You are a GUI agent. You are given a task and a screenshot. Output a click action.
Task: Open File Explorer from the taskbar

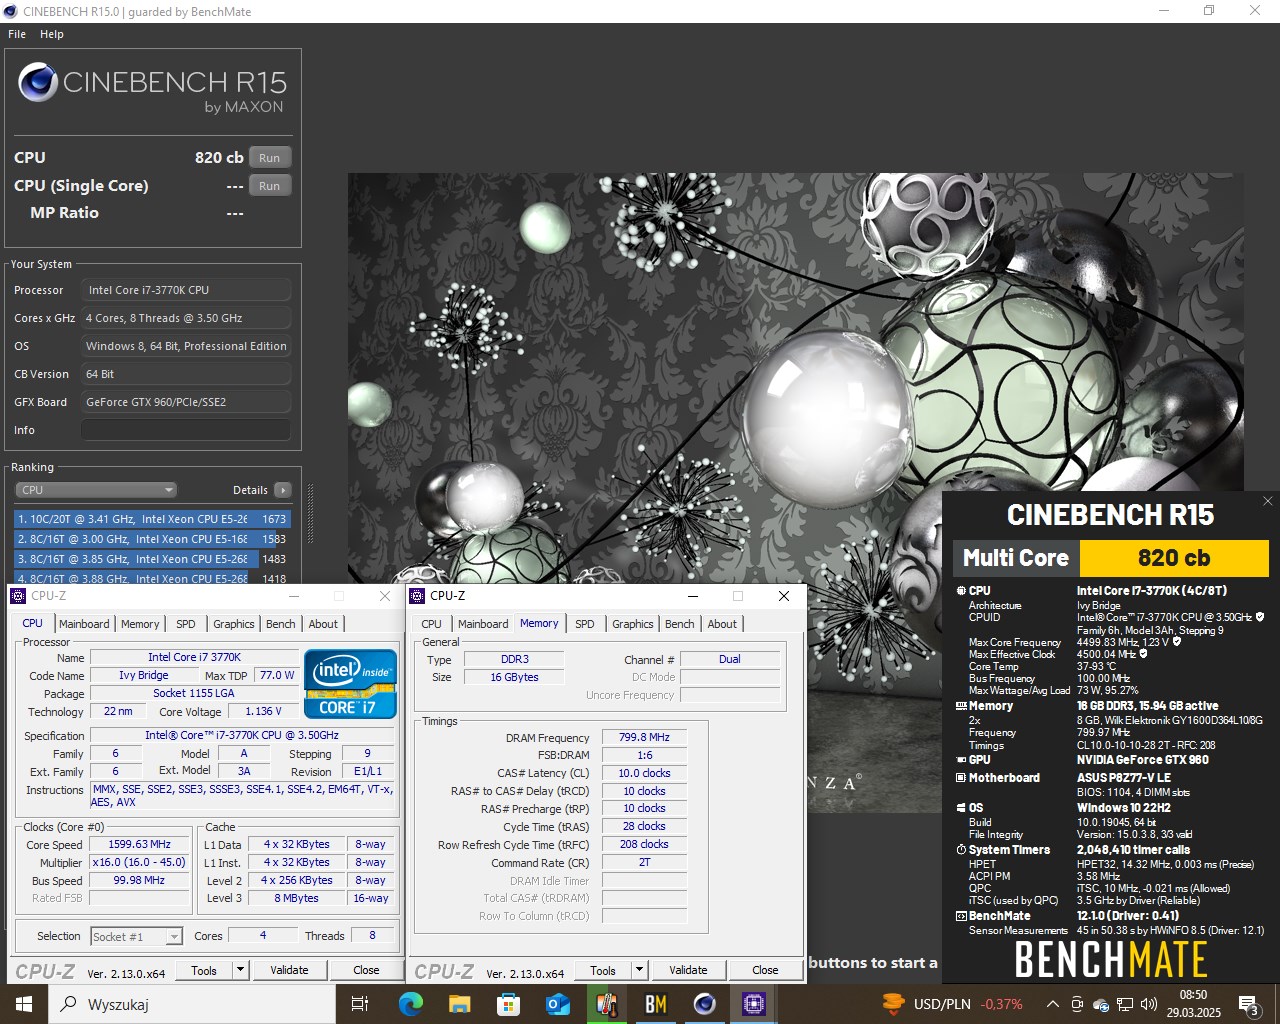point(459,1004)
